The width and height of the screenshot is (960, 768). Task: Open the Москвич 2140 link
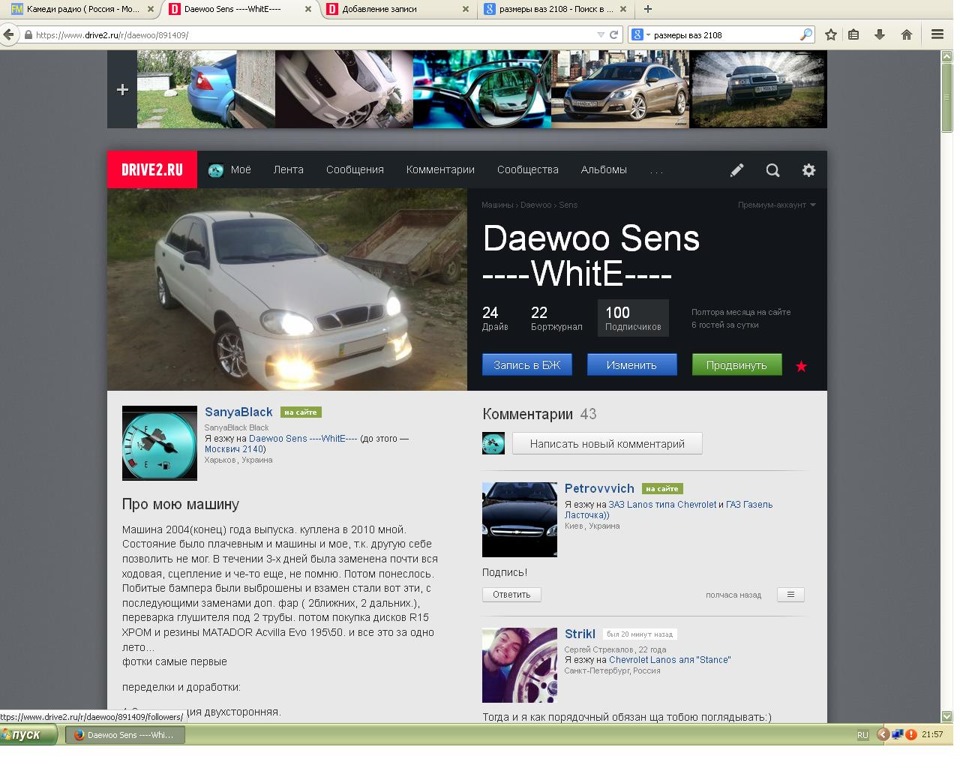234,449
